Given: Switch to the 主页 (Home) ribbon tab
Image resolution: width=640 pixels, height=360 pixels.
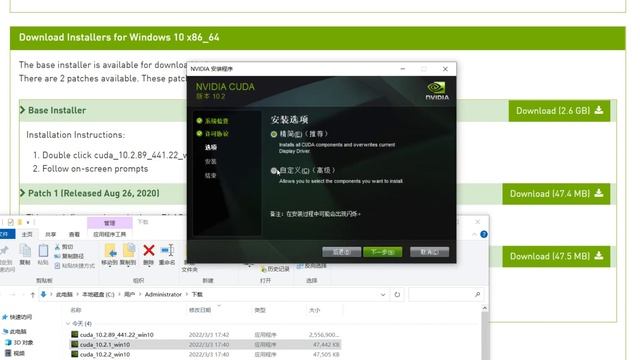Looking at the screenshot, I should [27, 234].
